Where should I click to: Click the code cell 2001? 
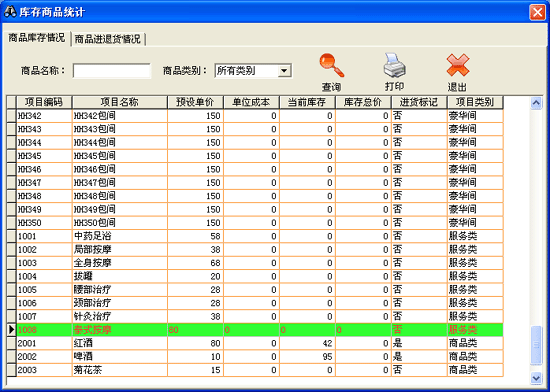(44, 343)
